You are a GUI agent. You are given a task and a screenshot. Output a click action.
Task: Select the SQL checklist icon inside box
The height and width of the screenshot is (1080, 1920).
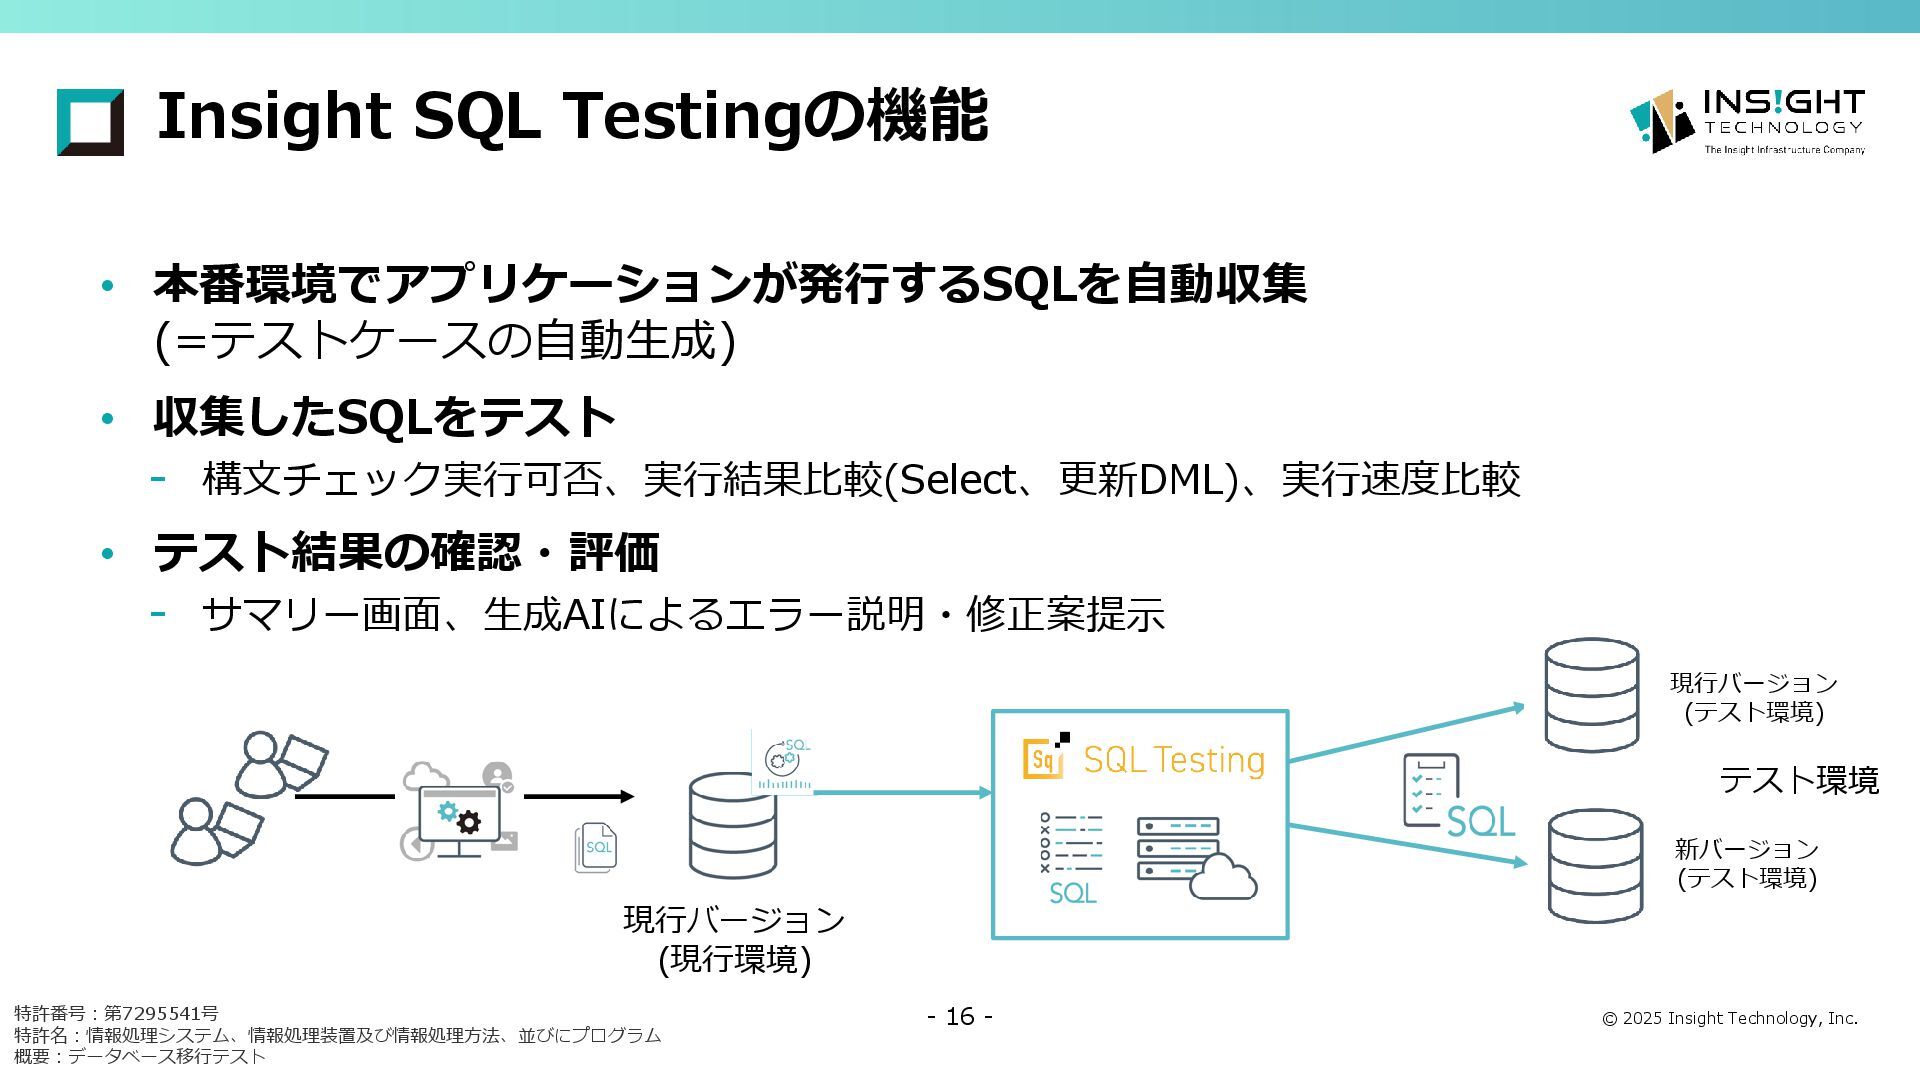click(x=1072, y=857)
